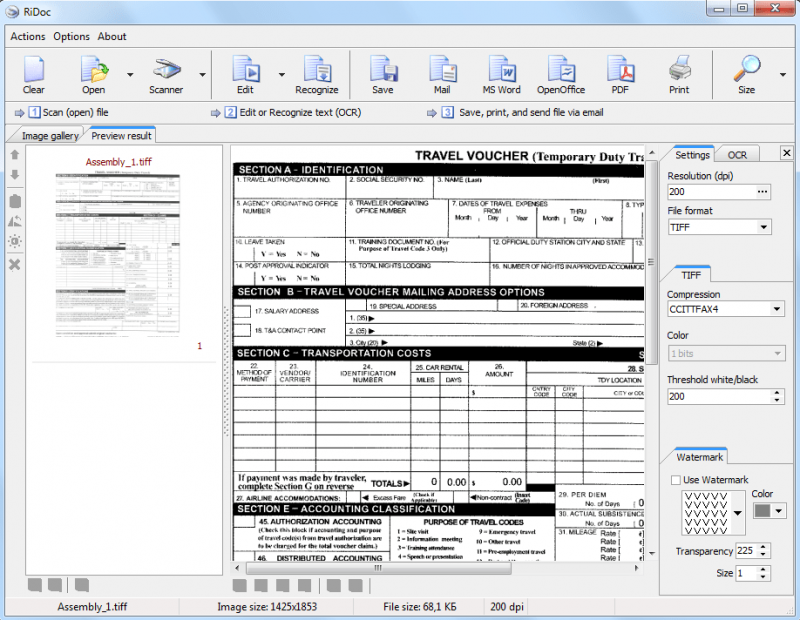
Task: Click "200 dpi" in the status bar
Action: tap(507, 607)
